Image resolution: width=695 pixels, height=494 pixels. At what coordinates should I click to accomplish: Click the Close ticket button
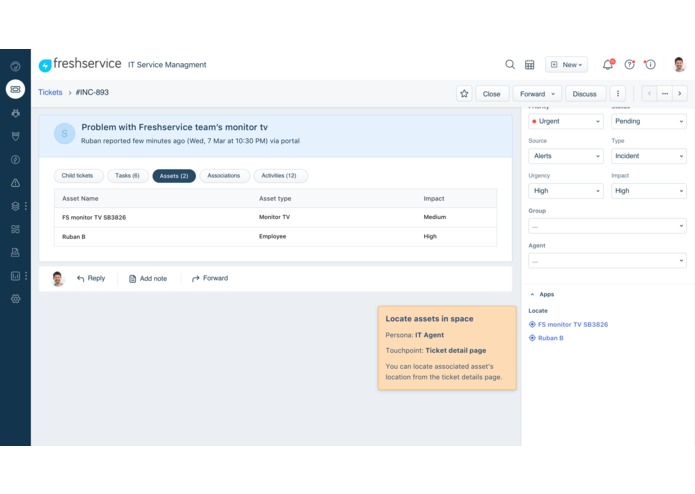(x=492, y=94)
